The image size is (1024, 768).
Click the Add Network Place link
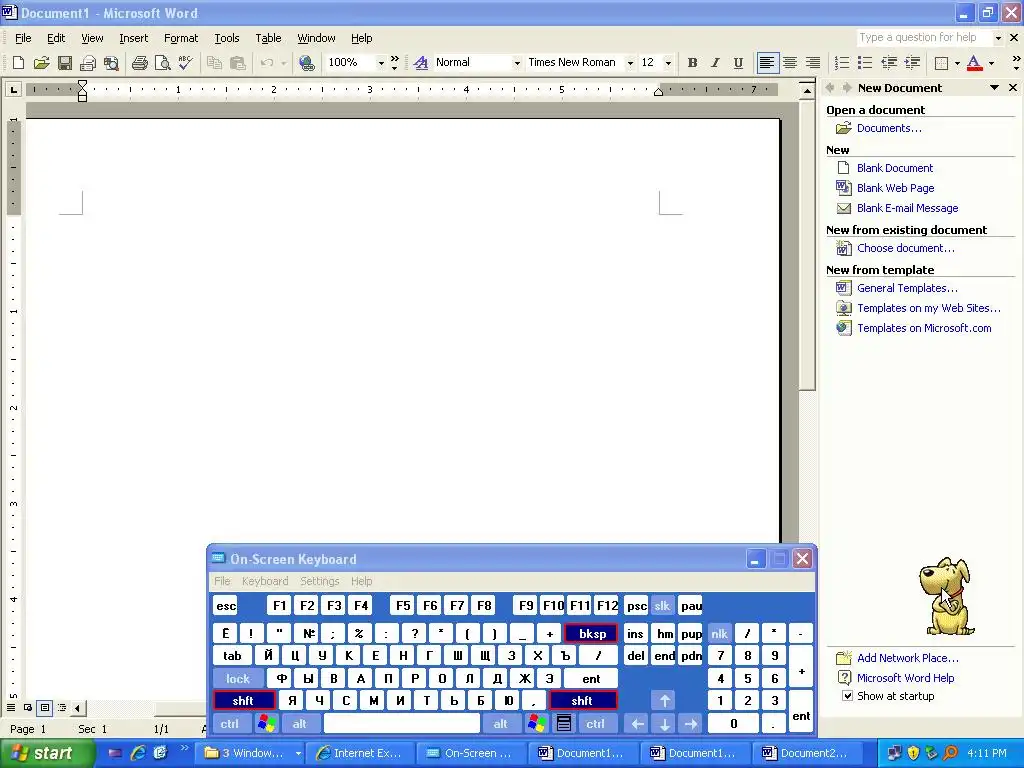pos(908,658)
